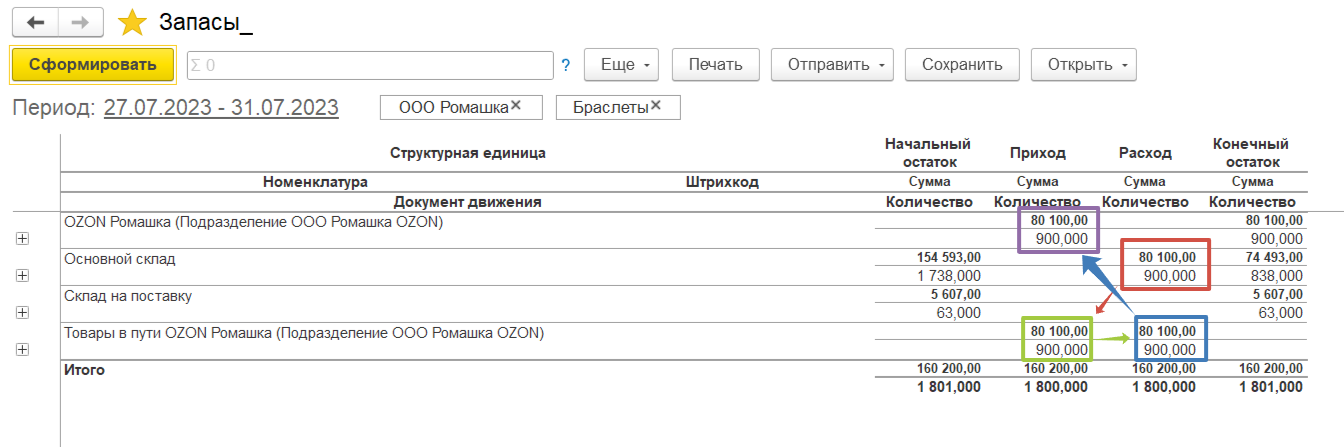
Task: Toggle the favorites star icon
Action: 132,23
